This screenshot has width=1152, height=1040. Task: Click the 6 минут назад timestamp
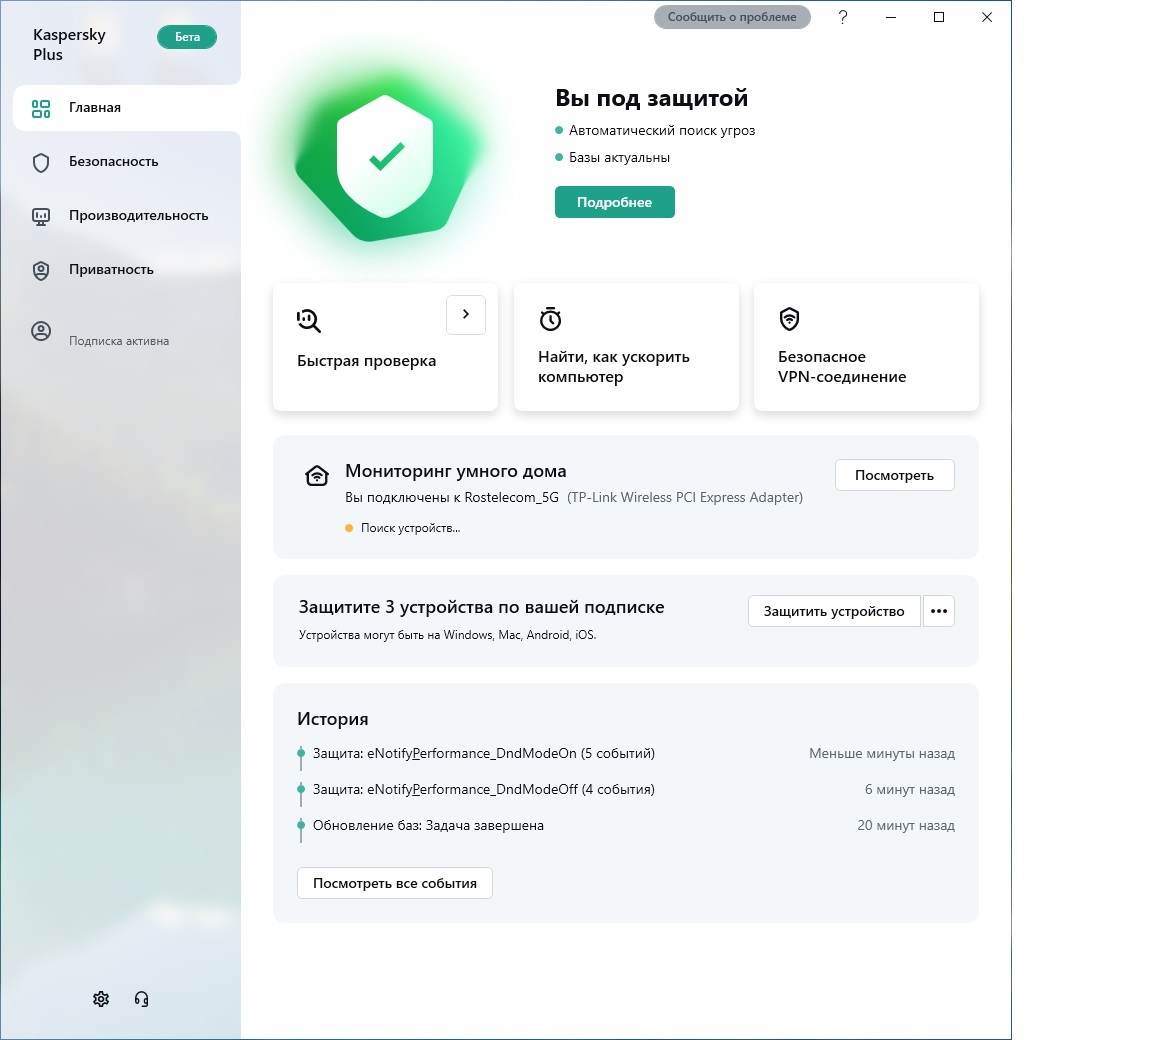(910, 790)
